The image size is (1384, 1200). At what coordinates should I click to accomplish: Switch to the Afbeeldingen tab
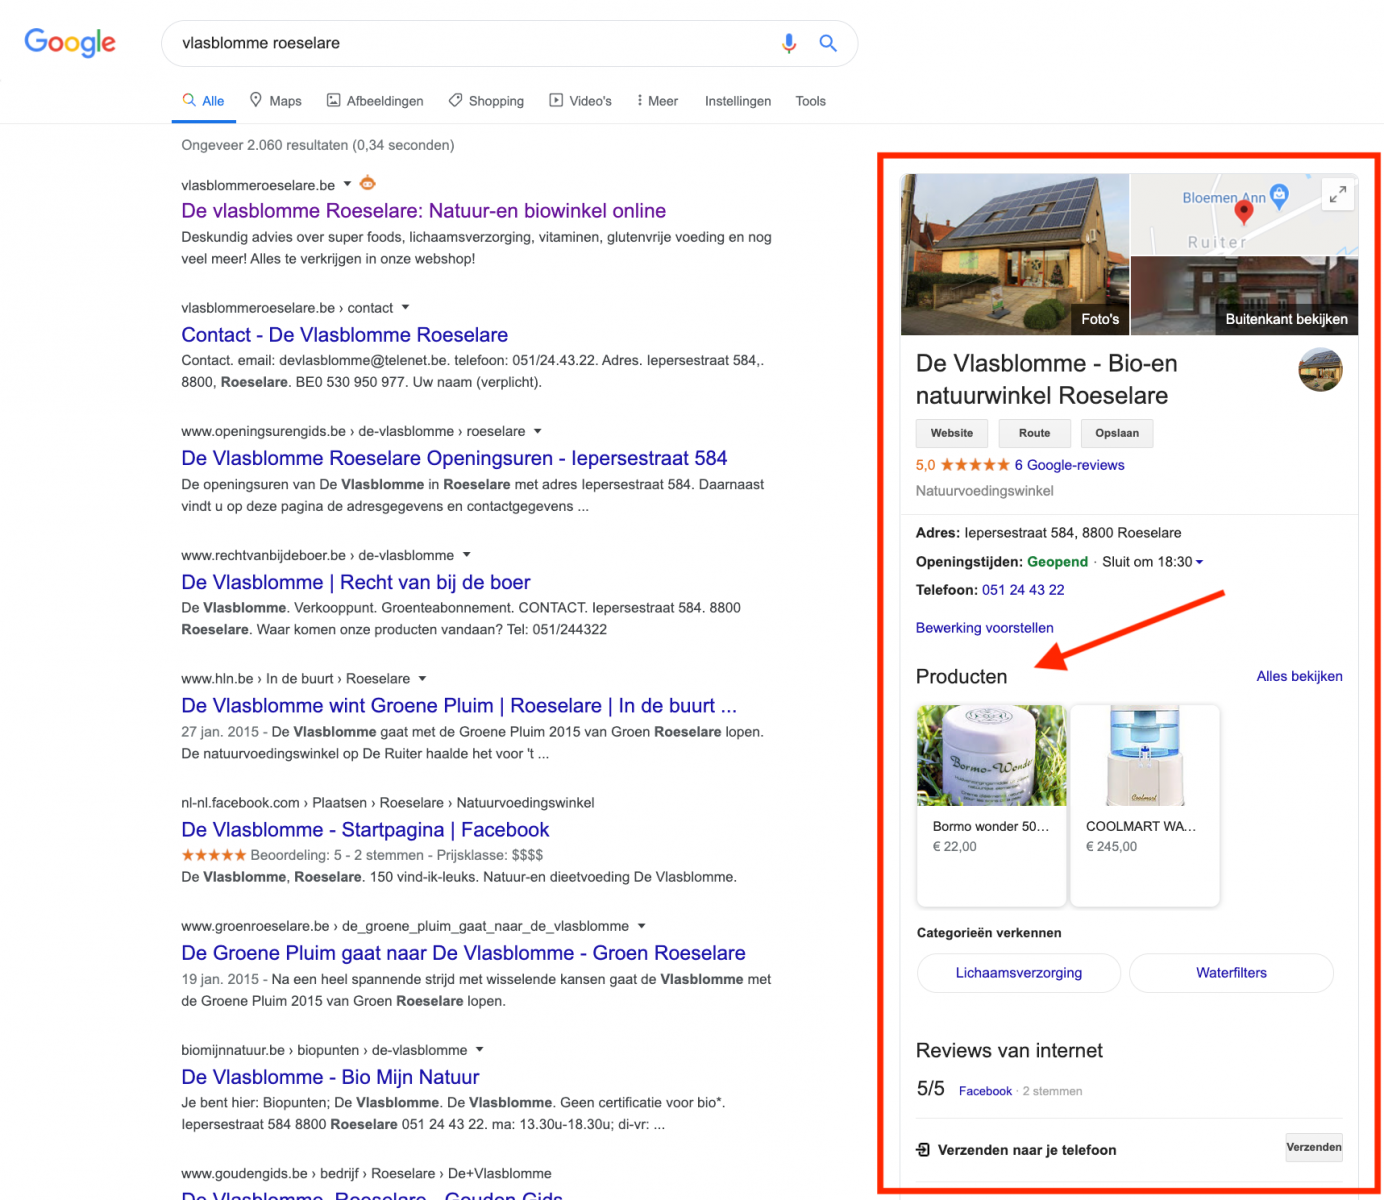click(375, 100)
